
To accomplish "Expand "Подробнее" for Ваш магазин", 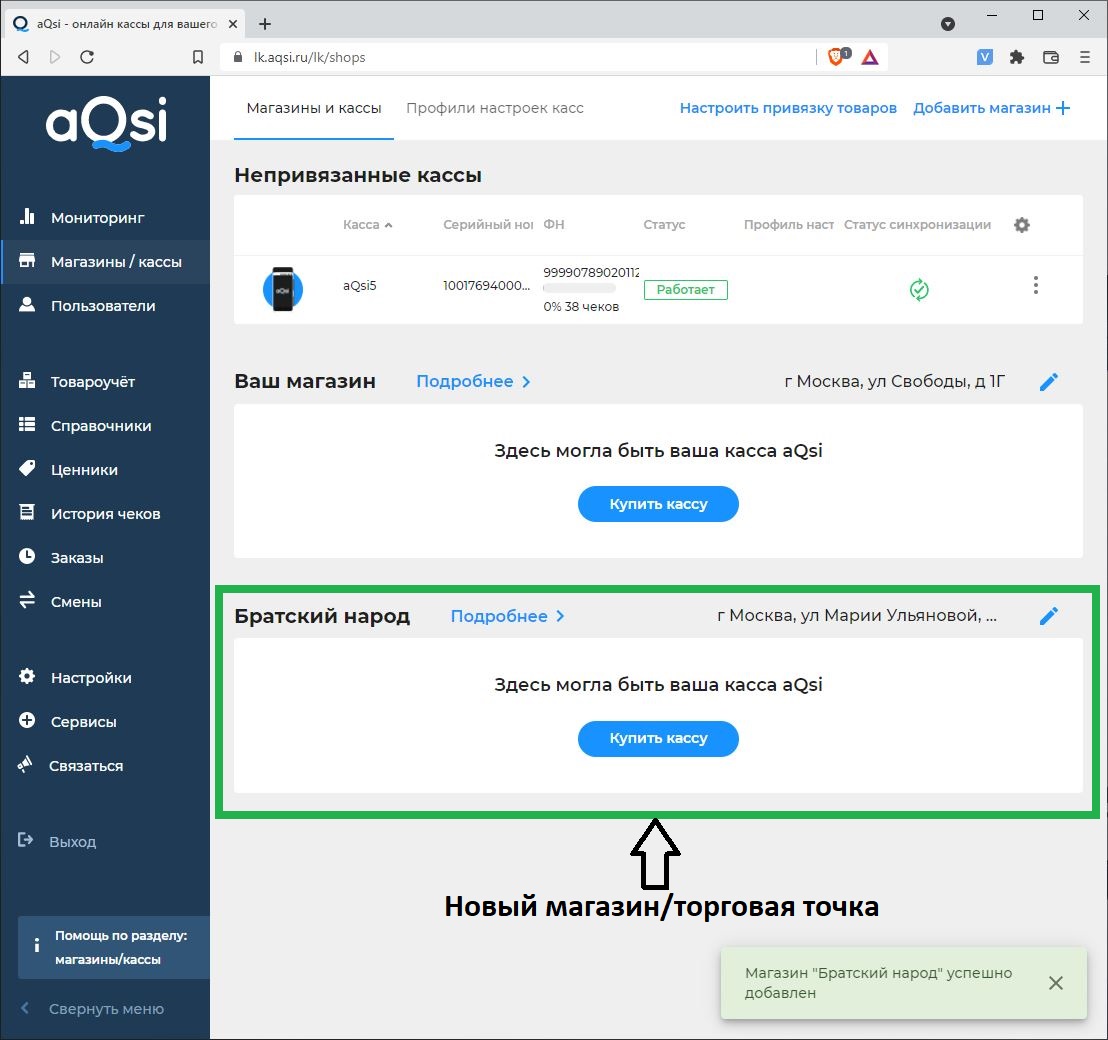I will click(473, 382).
